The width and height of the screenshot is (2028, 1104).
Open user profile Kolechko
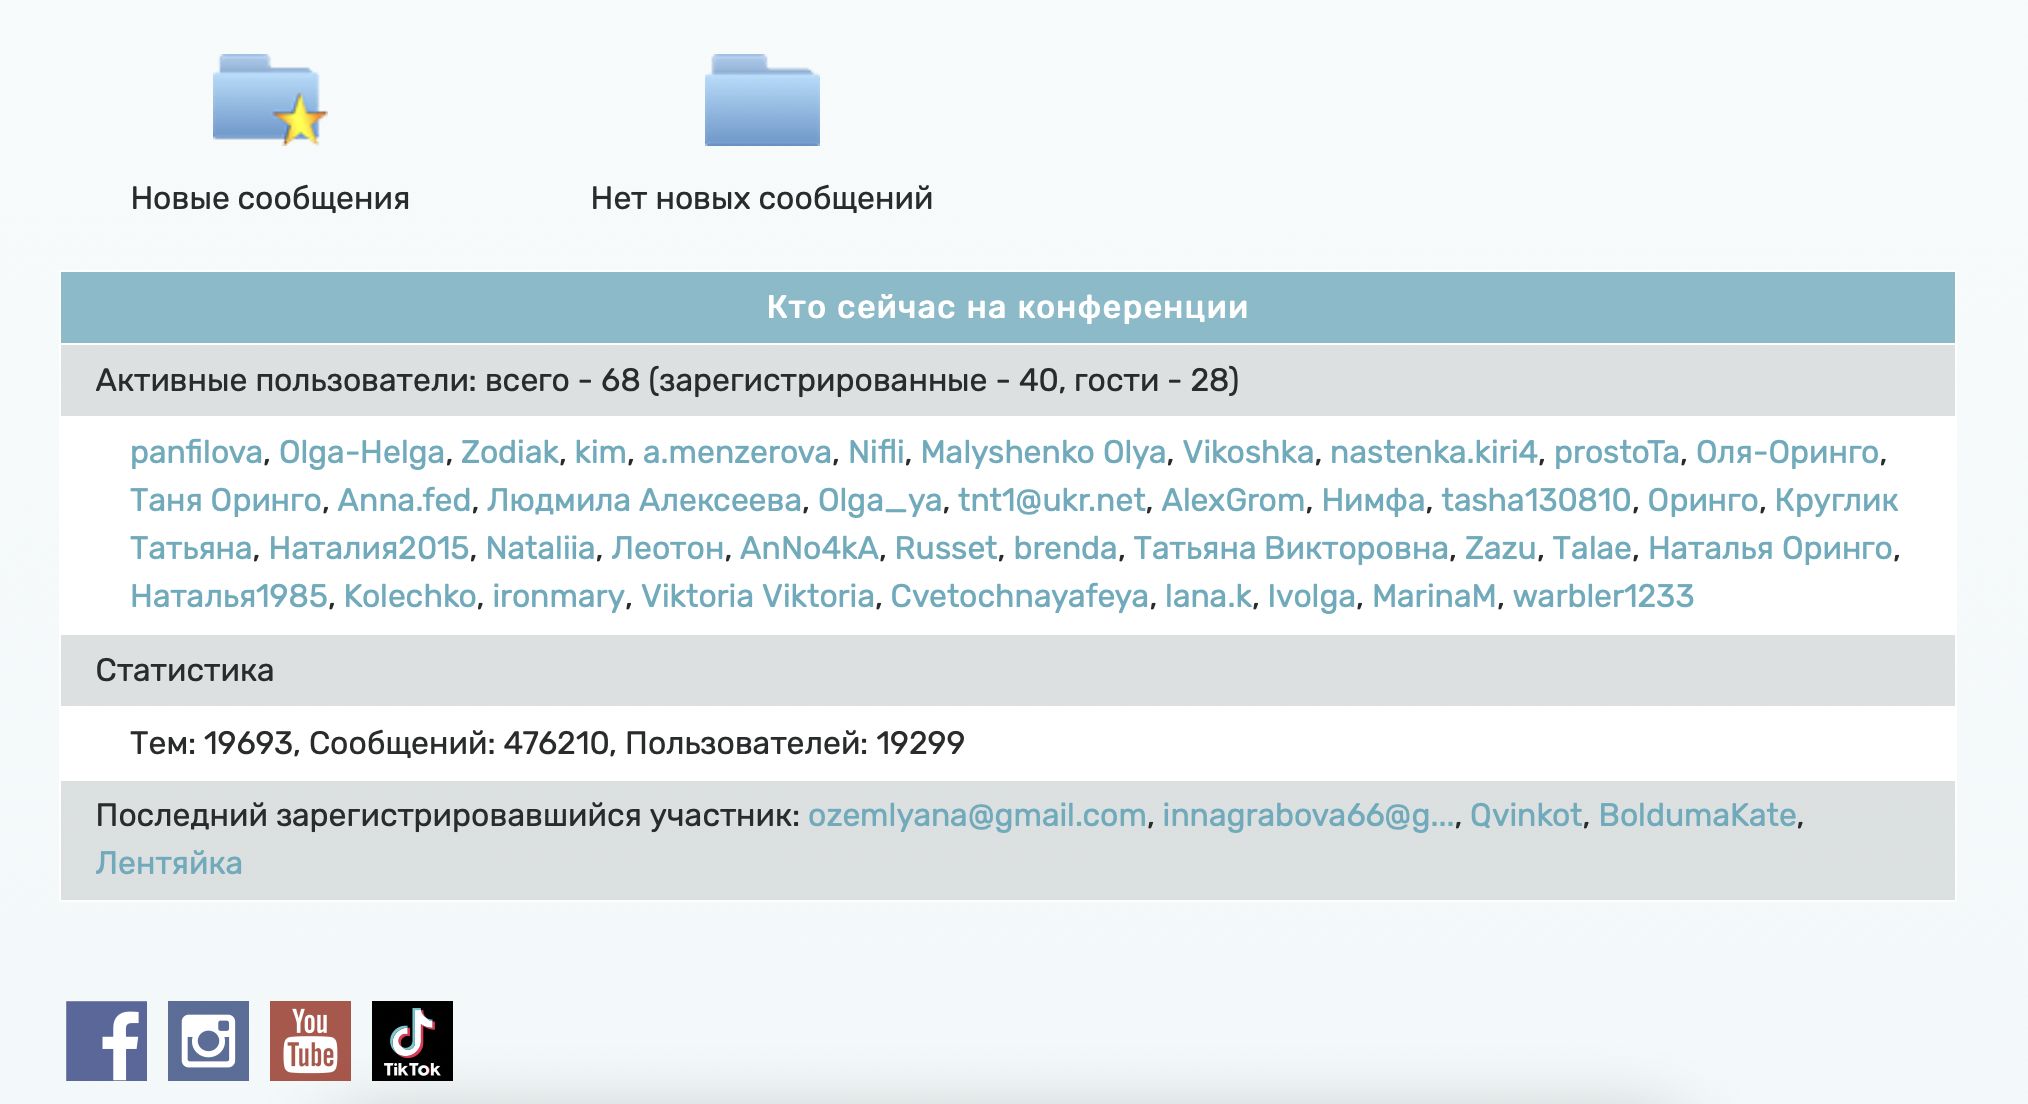[410, 596]
